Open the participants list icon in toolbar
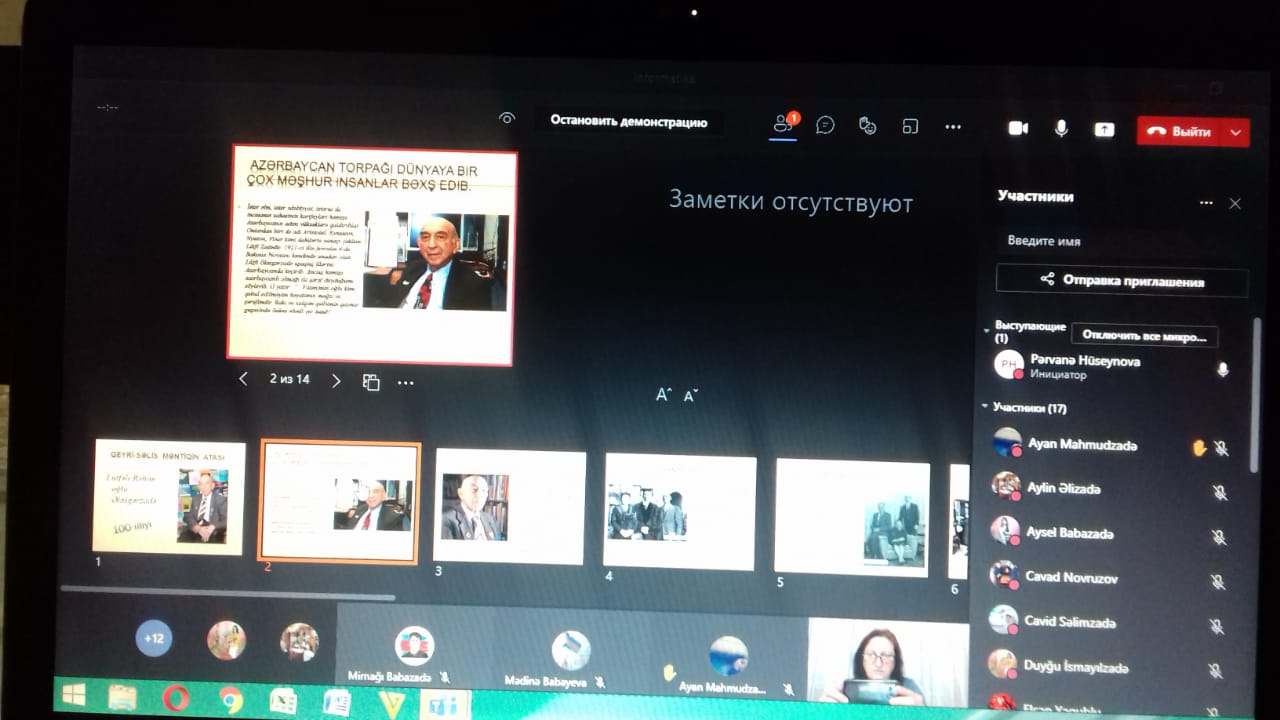 point(784,124)
